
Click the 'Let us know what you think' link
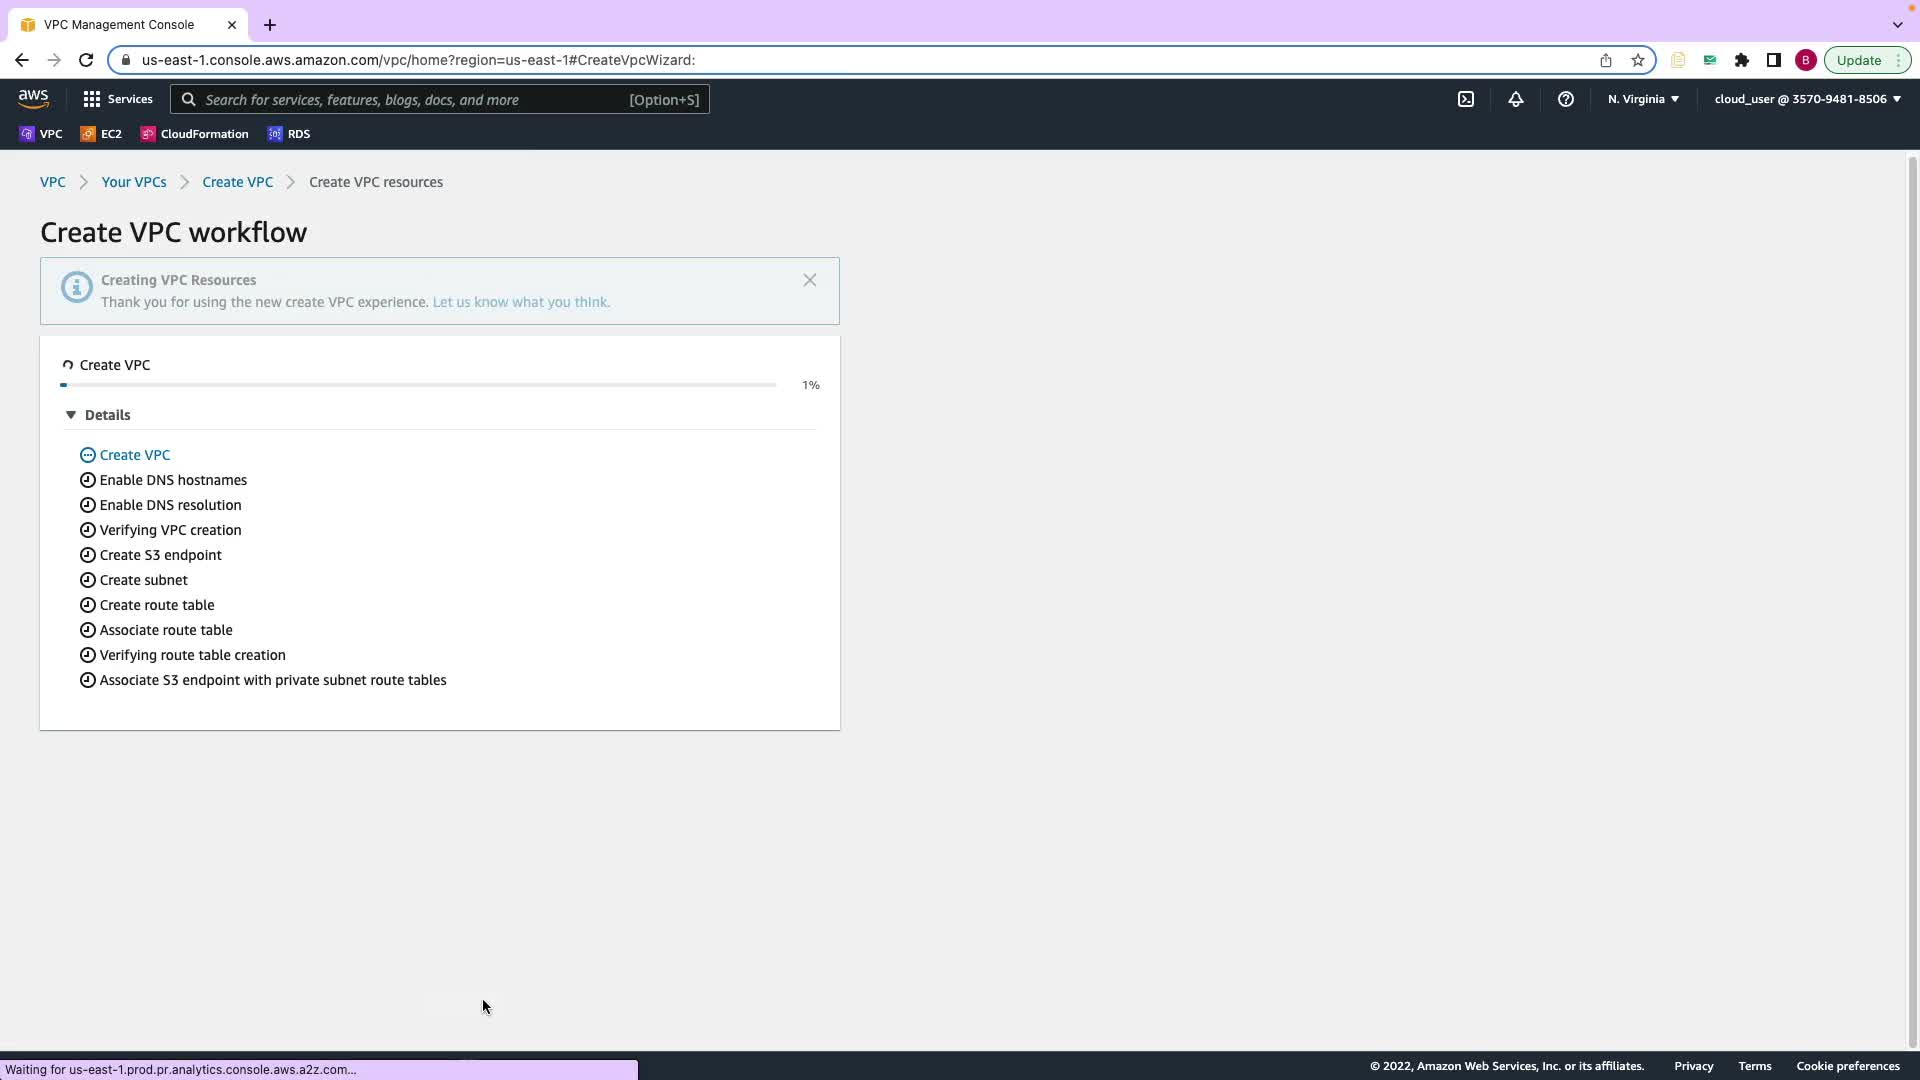click(x=520, y=302)
